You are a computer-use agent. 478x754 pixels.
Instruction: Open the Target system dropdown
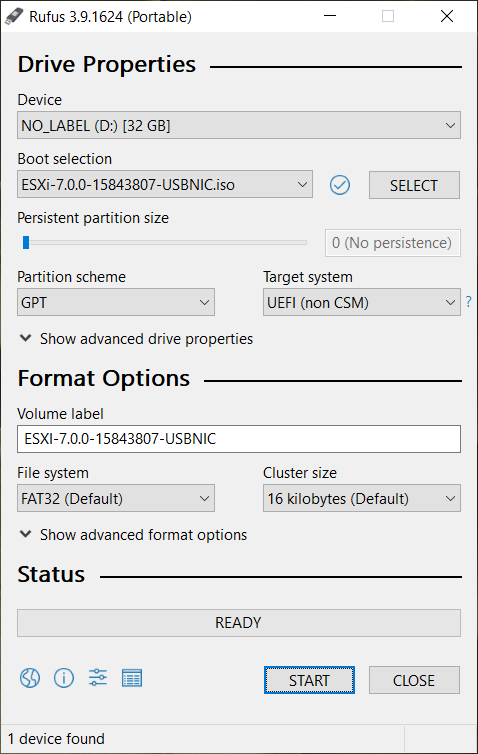(x=362, y=302)
